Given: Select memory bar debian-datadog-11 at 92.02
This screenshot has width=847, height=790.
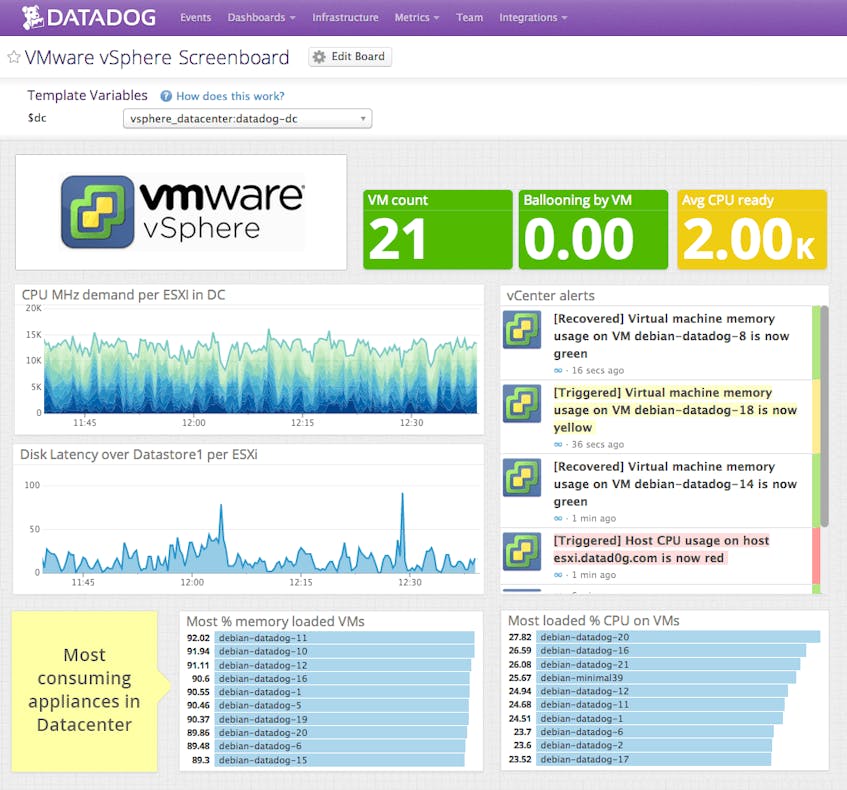Looking at the screenshot, I should click(345, 638).
